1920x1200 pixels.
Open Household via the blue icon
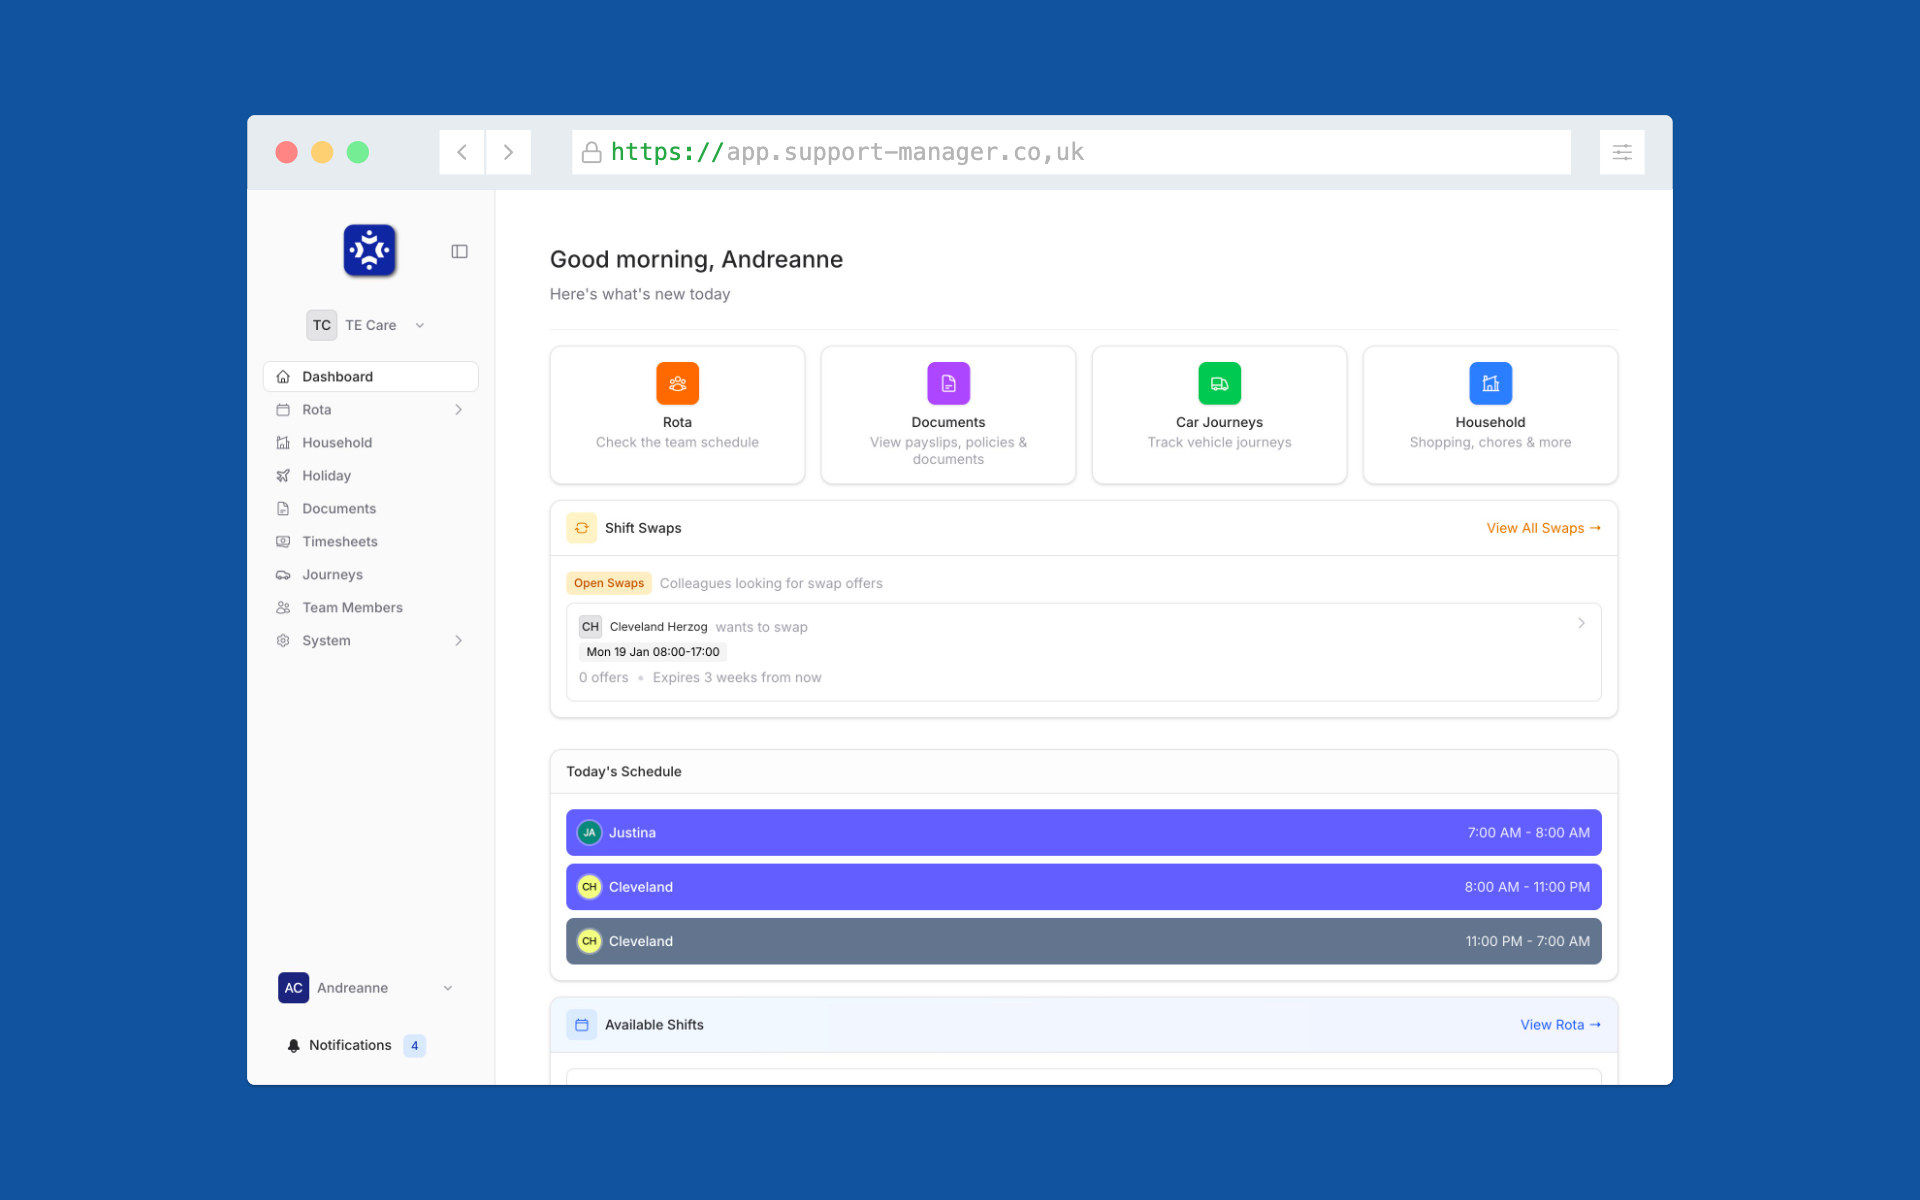tap(1489, 383)
